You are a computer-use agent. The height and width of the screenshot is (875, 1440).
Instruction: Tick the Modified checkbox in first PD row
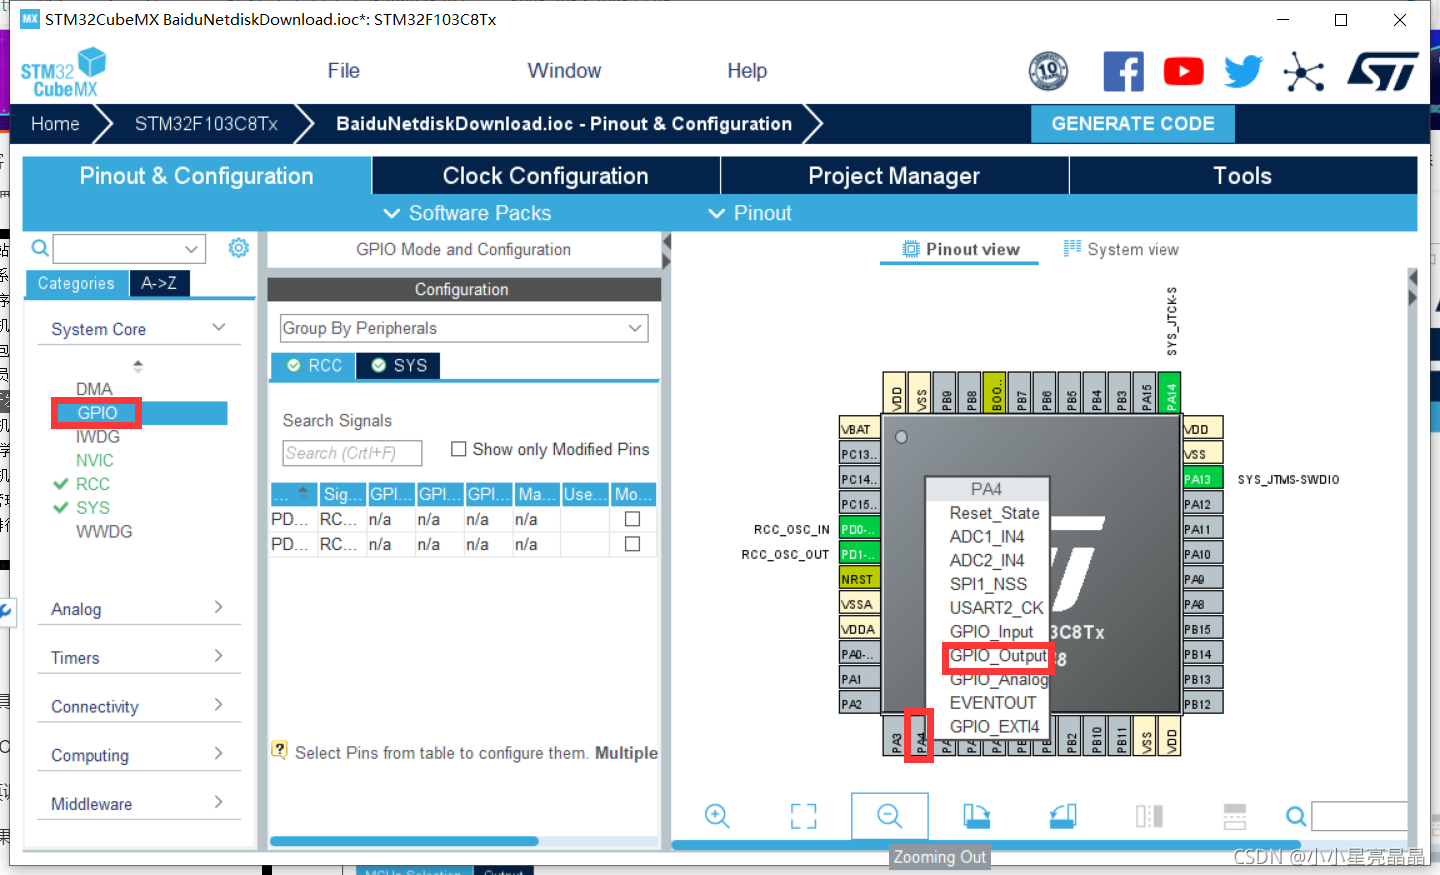point(632,519)
